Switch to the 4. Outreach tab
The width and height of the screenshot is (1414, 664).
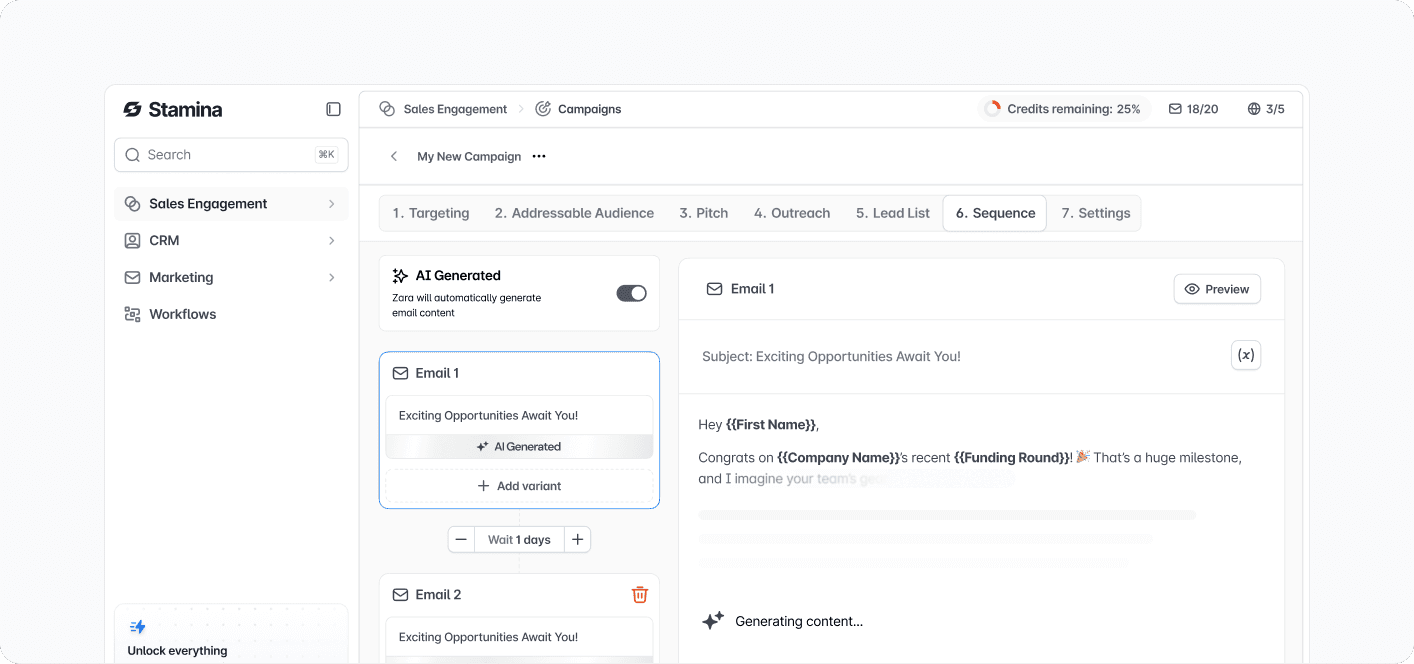tap(792, 214)
